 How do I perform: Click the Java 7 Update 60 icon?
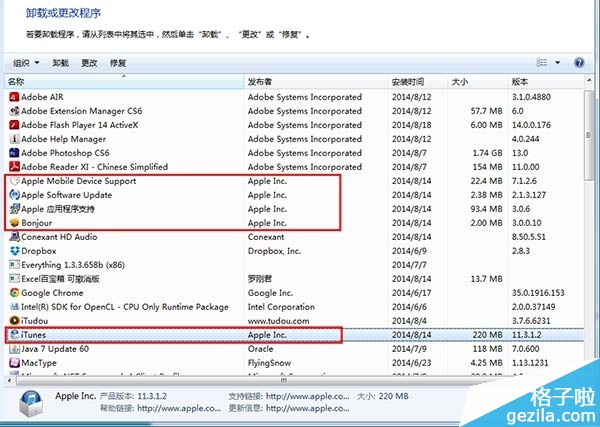pyautogui.click(x=14, y=349)
